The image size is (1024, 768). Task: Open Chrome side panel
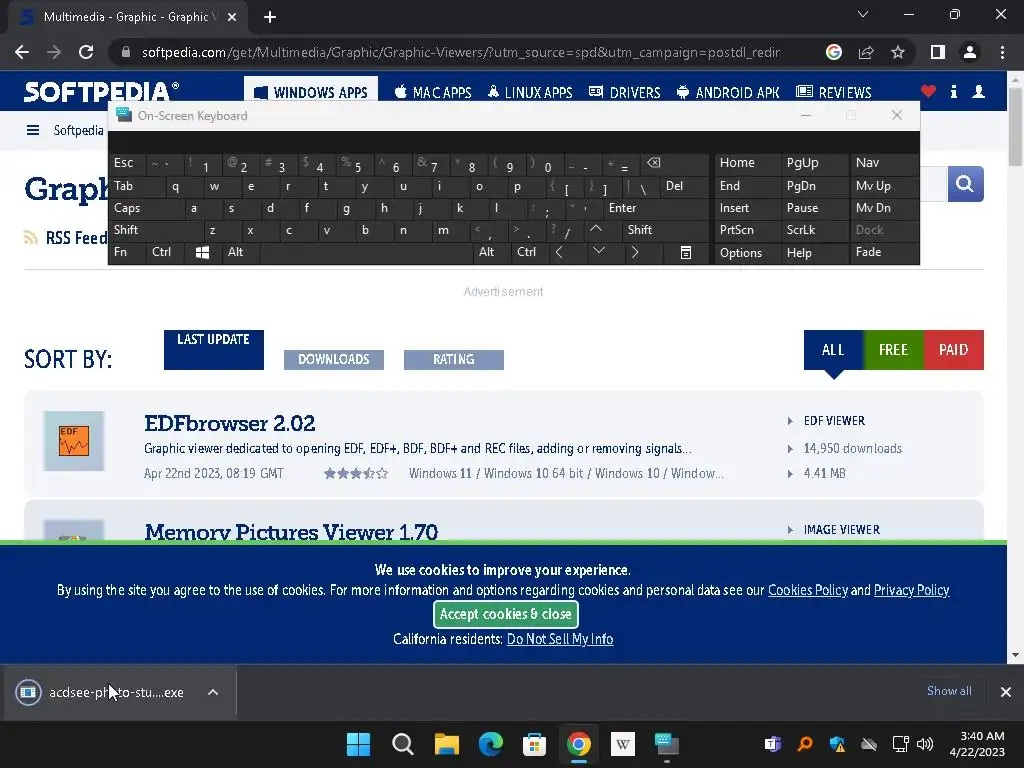pyautogui.click(x=938, y=52)
